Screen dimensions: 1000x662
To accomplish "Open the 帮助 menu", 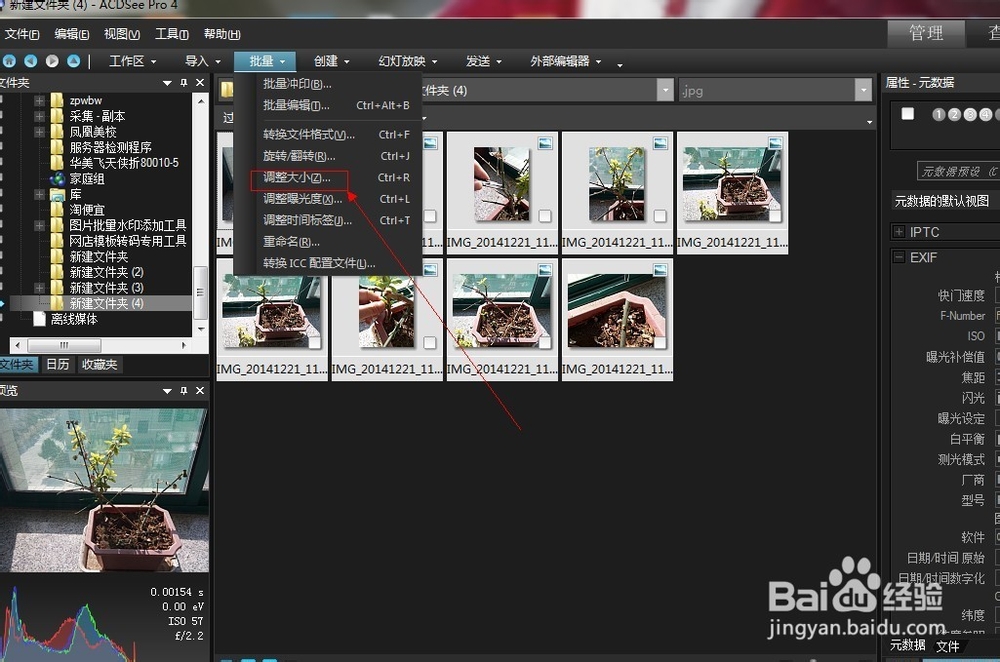I will [x=222, y=34].
